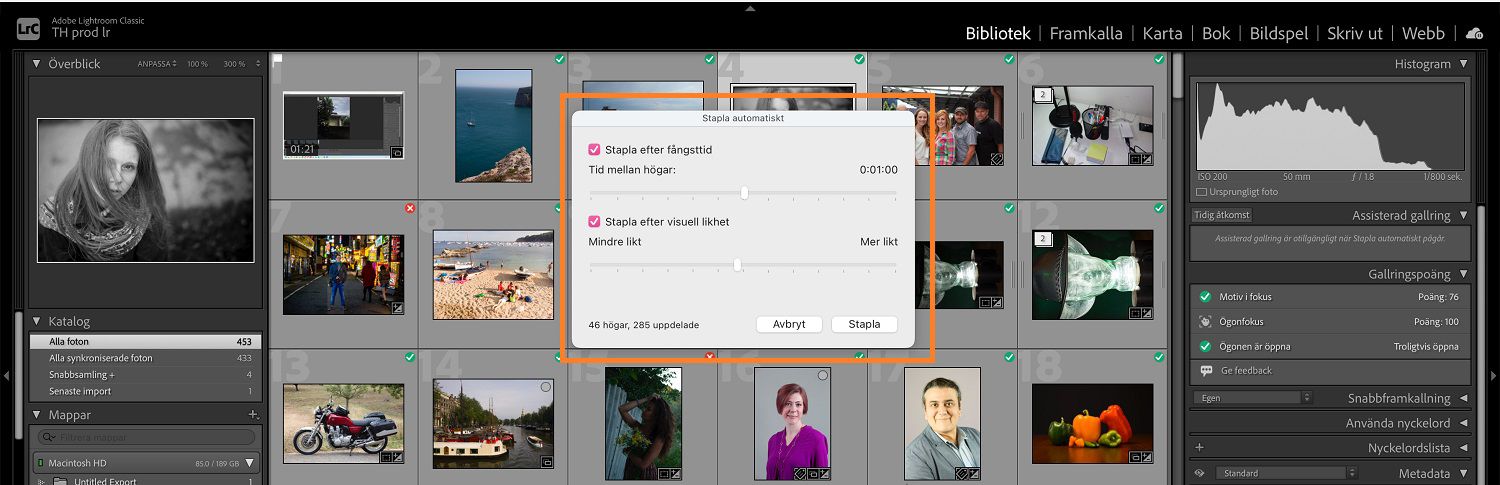Switch to the Bildspel module
Screen dimensions: 1500x485
tap(1279, 33)
